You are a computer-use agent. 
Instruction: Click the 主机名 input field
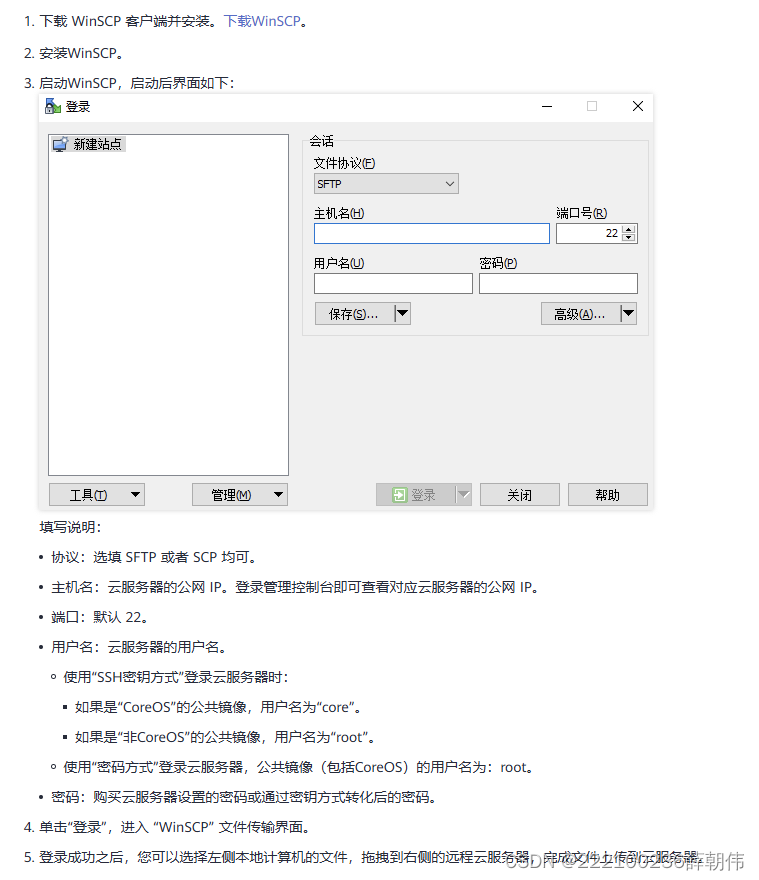432,233
